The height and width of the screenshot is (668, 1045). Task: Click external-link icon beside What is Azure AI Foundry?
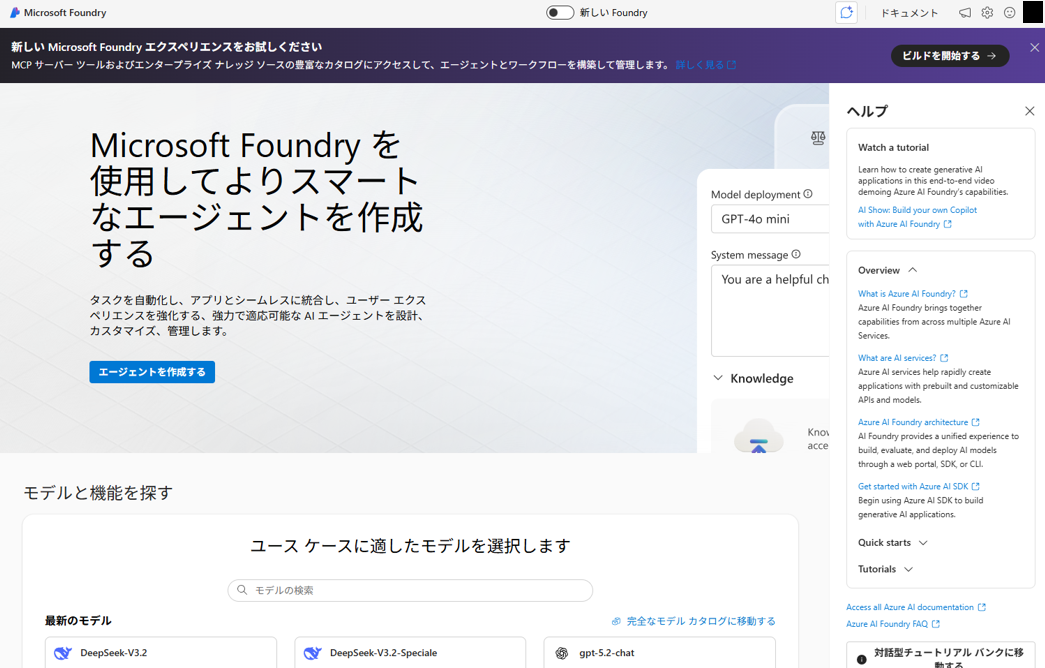[964, 293]
